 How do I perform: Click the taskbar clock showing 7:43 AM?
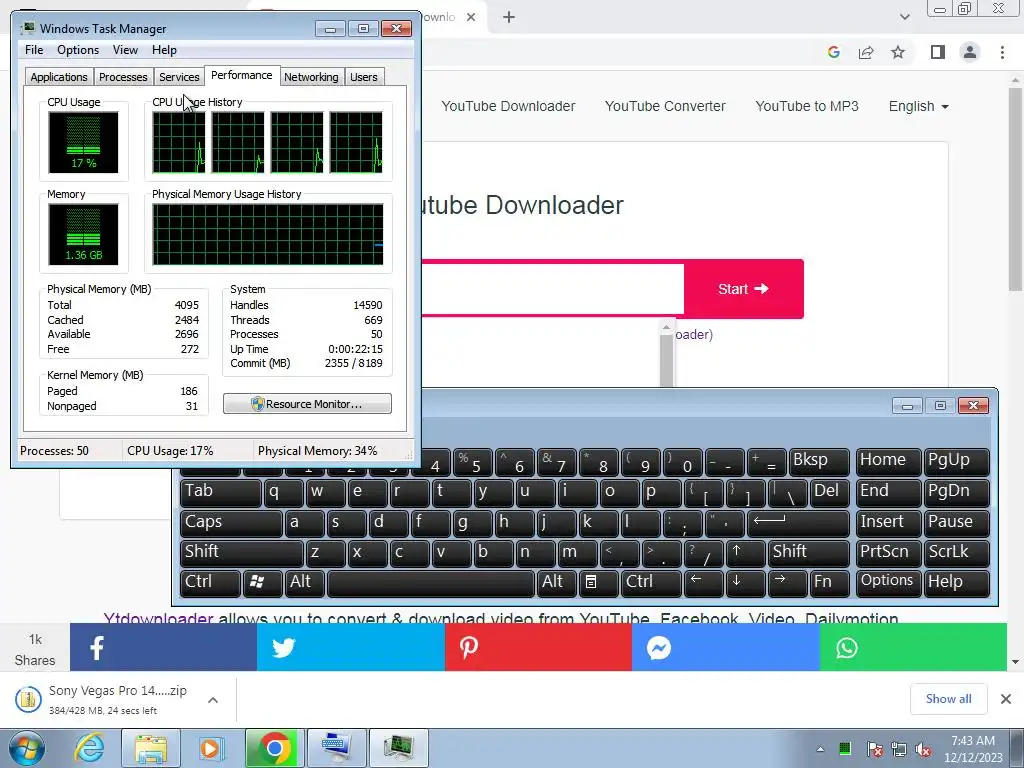973,748
